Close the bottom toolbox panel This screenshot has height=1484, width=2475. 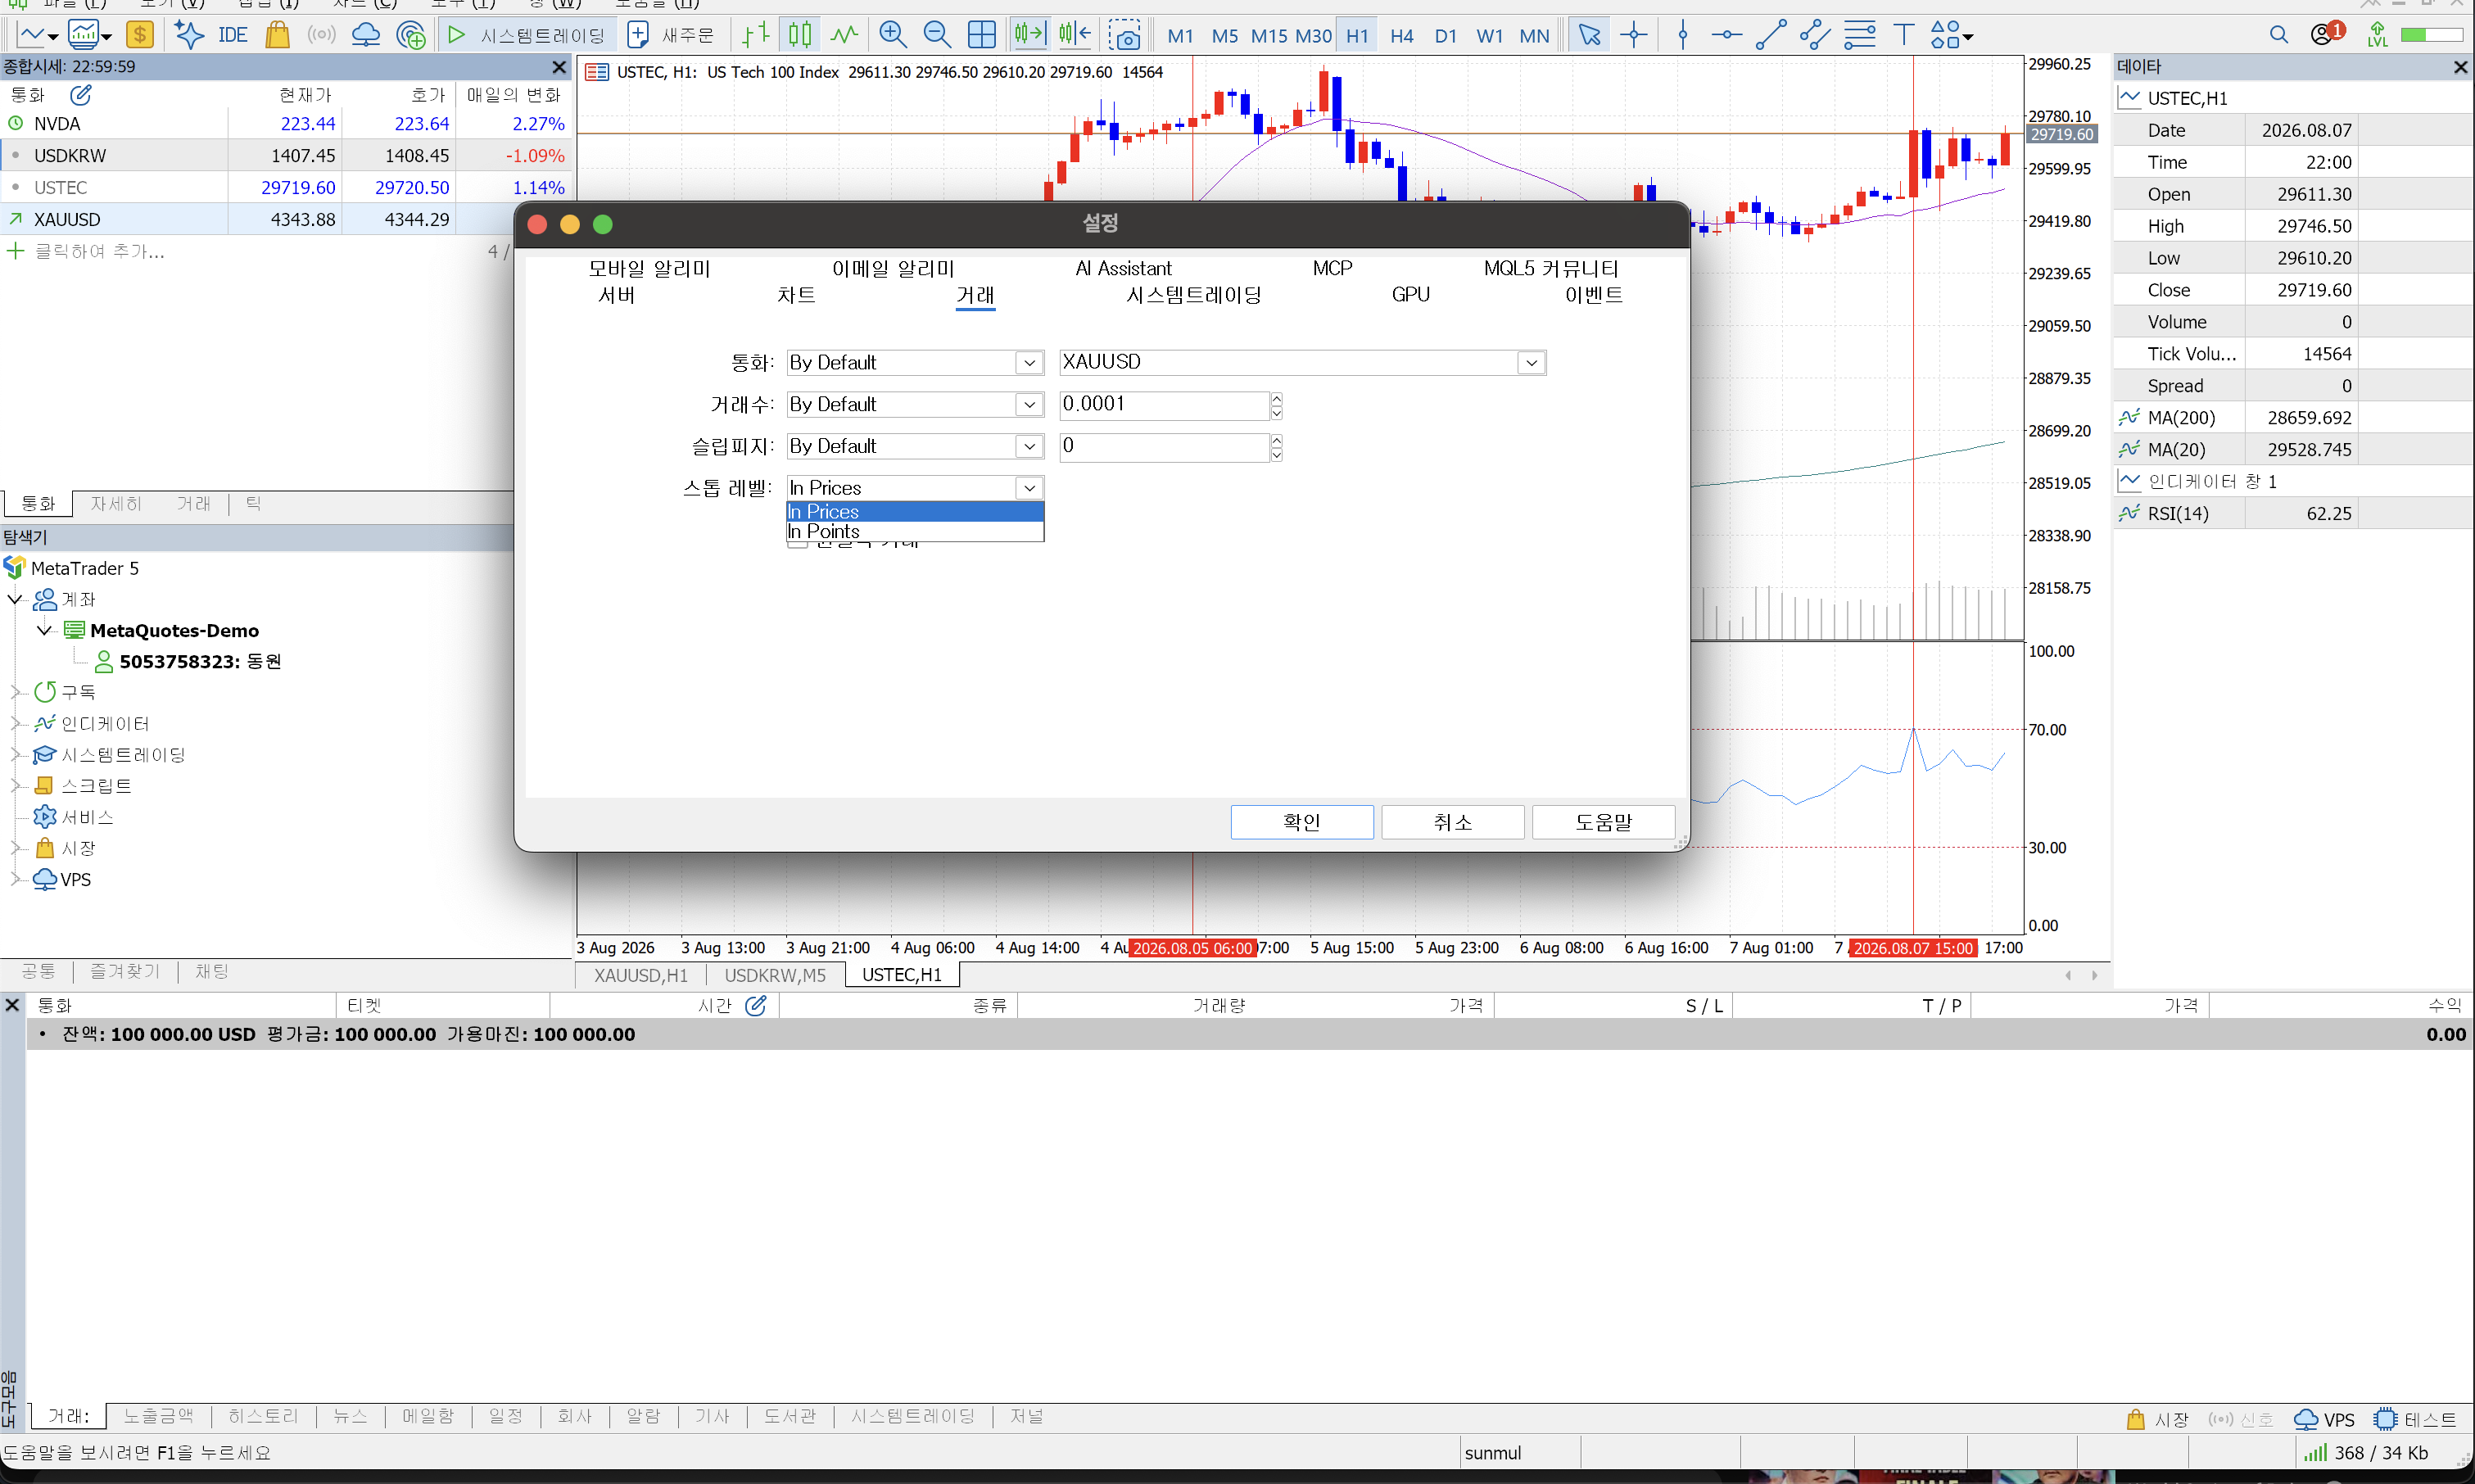[13, 1005]
